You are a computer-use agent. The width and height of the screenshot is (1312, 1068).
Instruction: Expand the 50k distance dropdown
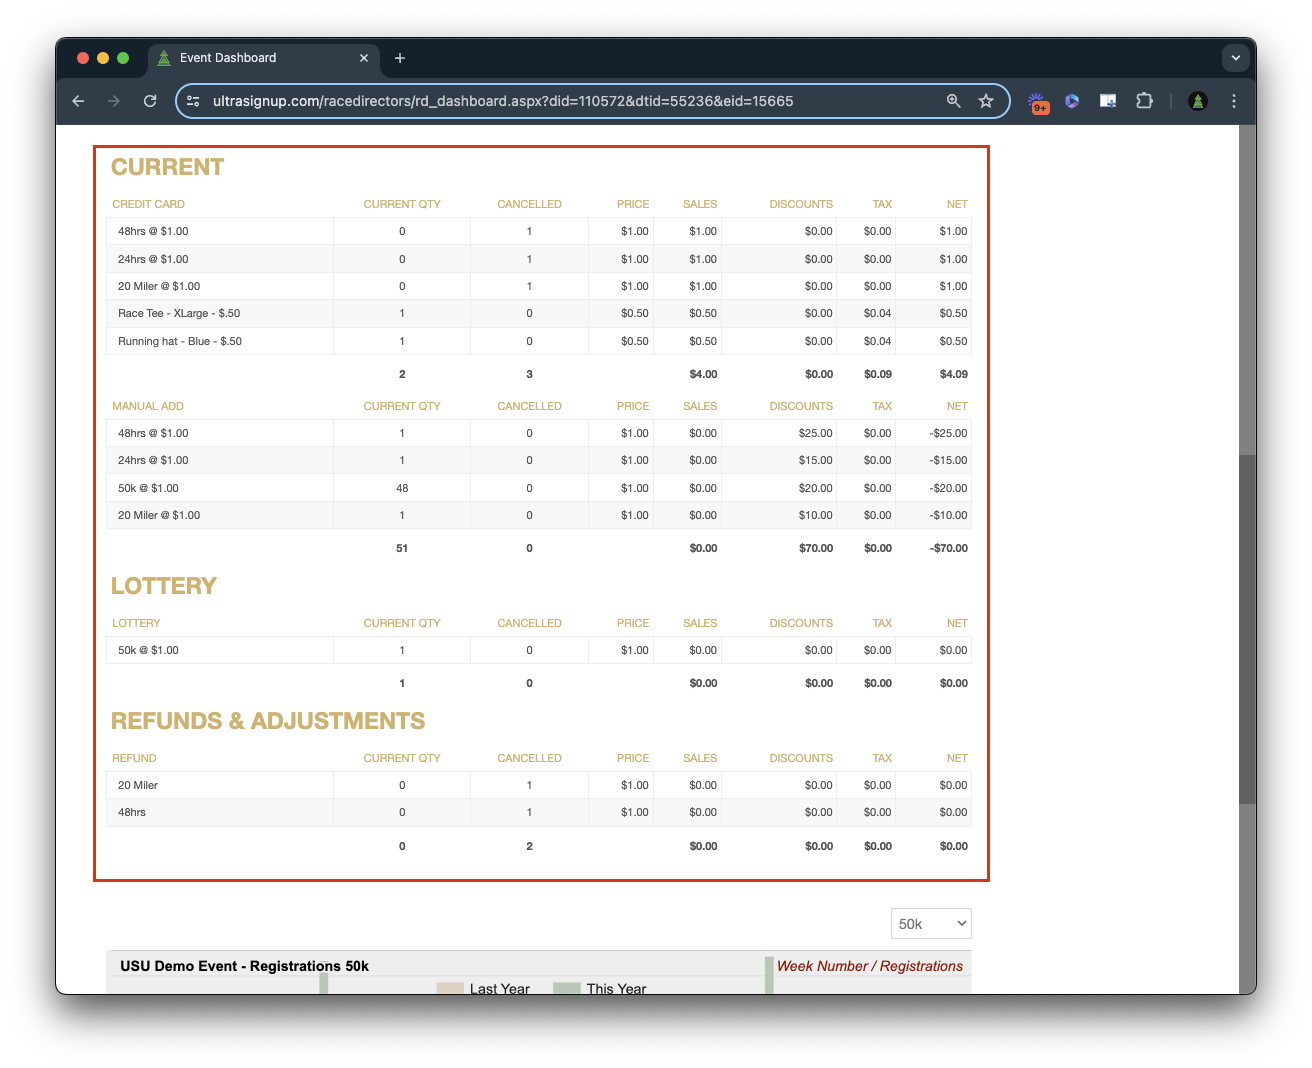click(931, 924)
